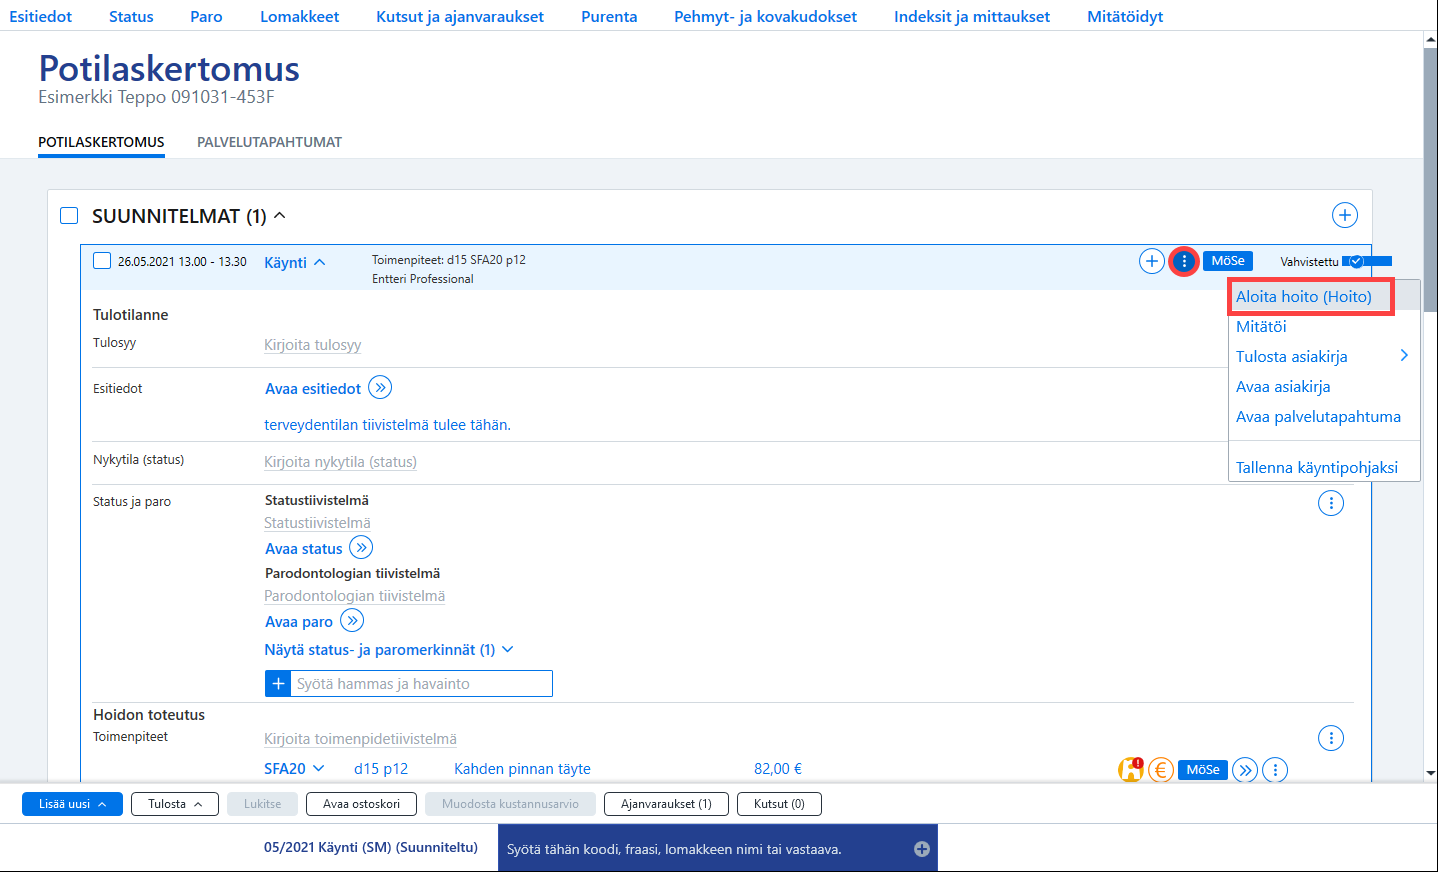
Task: Click double-arrow icon next to Avaa paro
Action: (x=352, y=620)
